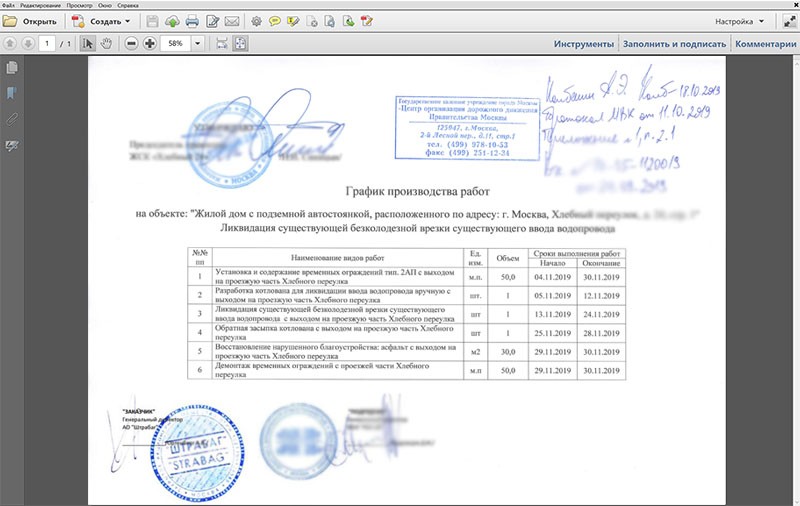Screen dimensions: 800x506
Task: Open the Attachments paperclip panel
Action: (x=12, y=118)
